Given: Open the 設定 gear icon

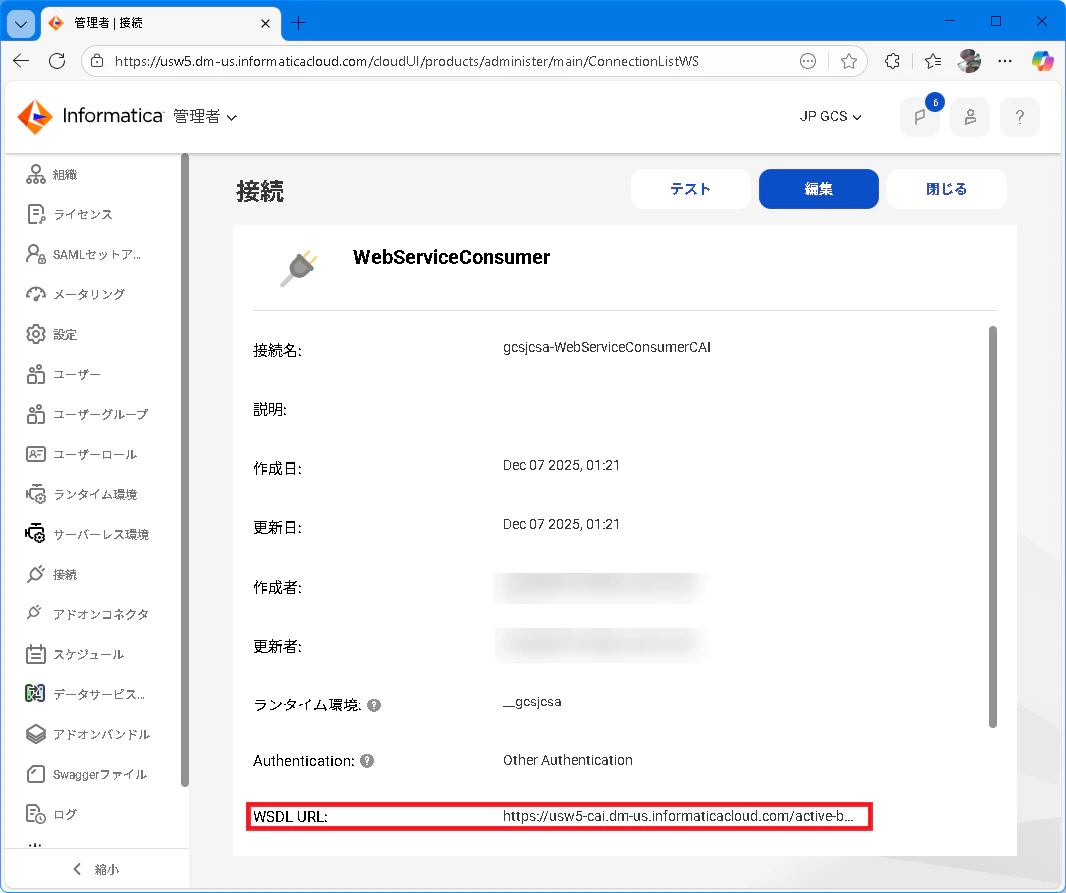Looking at the screenshot, I should [x=35, y=334].
